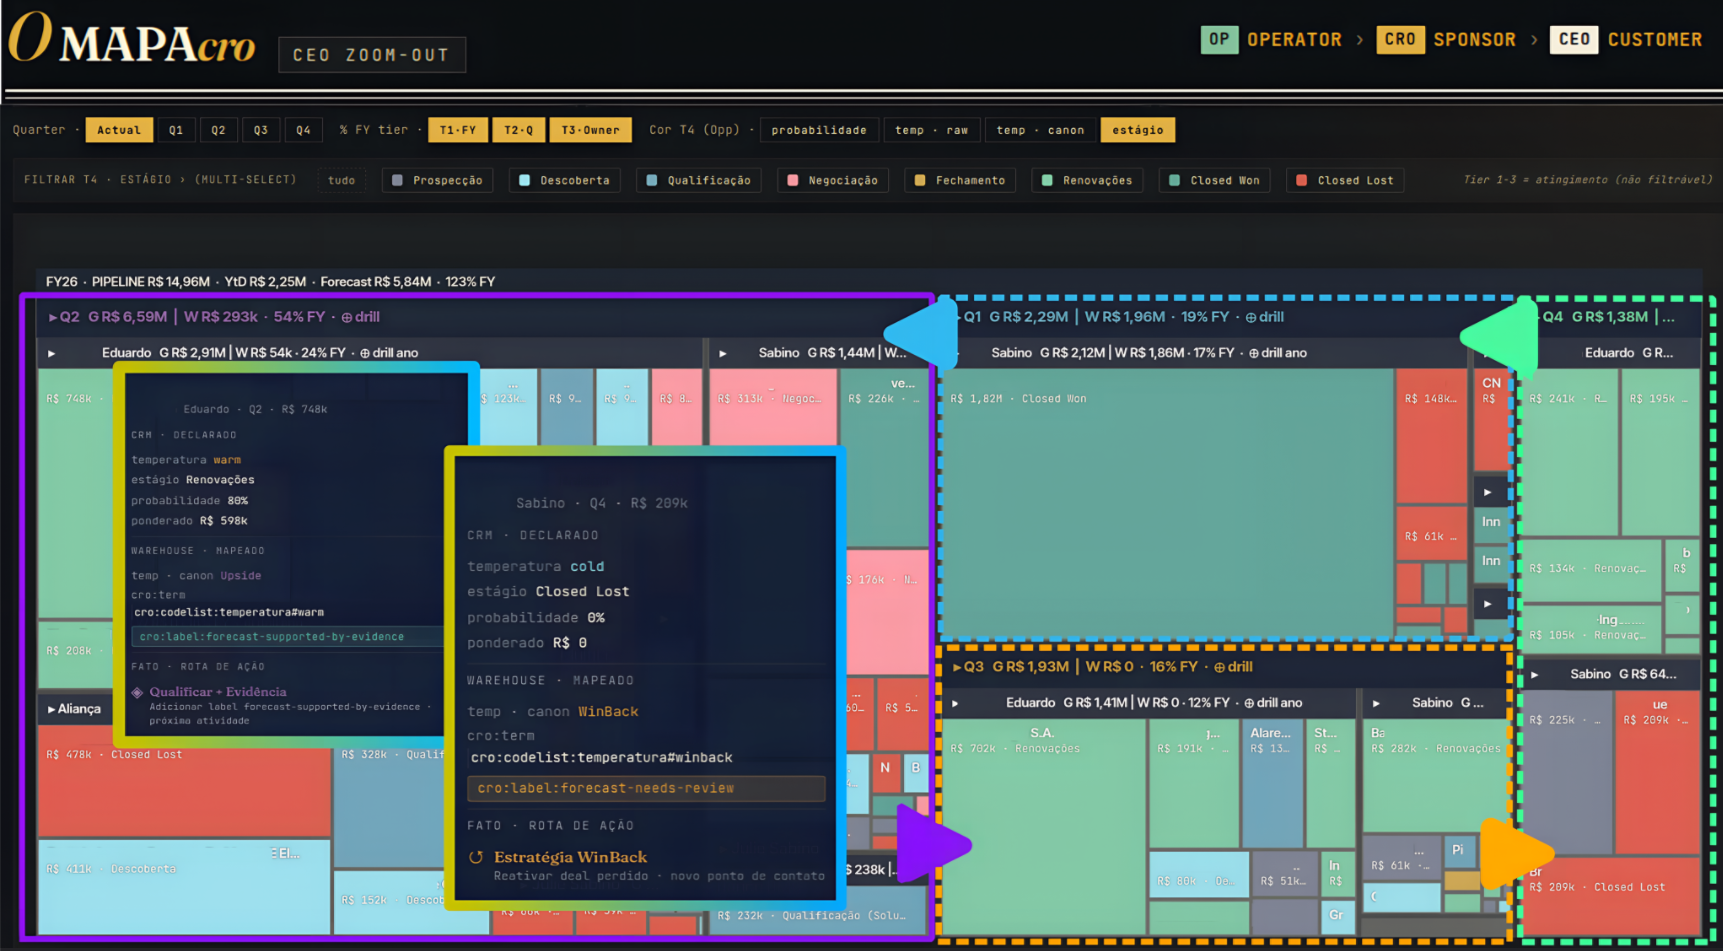
Task: Open the CEO ZOOM-OUT view button
Action: pyautogui.click(x=372, y=55)
